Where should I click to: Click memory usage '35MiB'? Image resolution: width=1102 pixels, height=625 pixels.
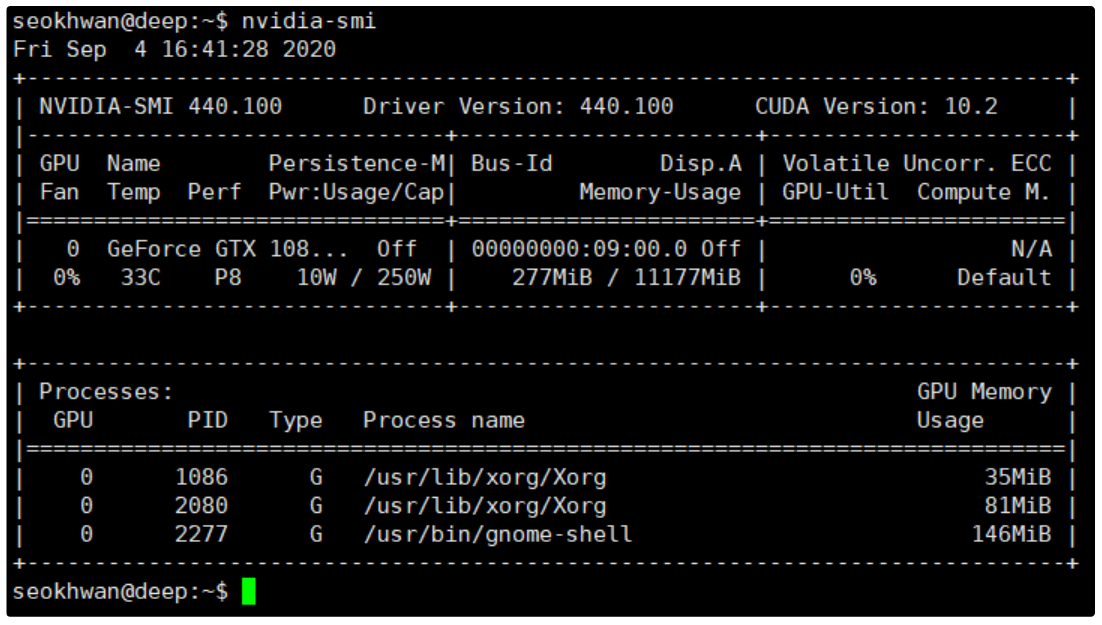point(1018,477)
